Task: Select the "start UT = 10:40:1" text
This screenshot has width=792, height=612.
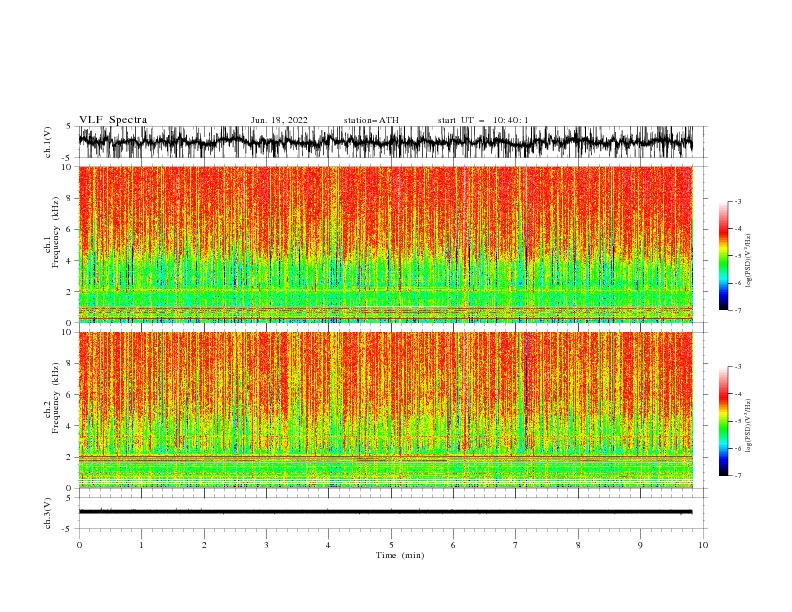Action: coord(483,120)
